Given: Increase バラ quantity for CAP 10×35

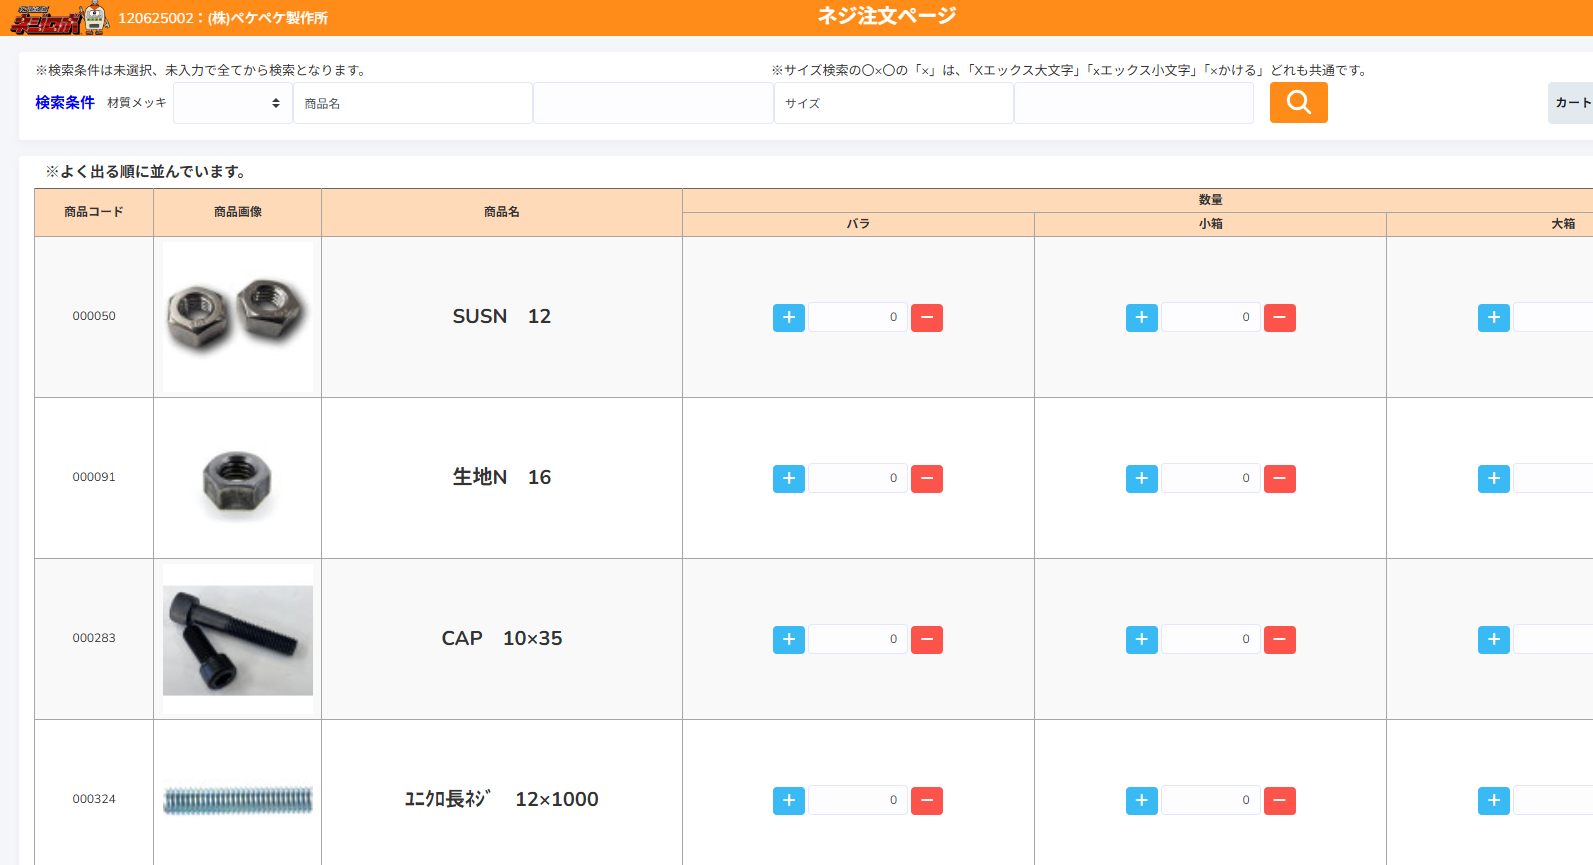Looking at the screenshot, I should (x=789, y=640).
